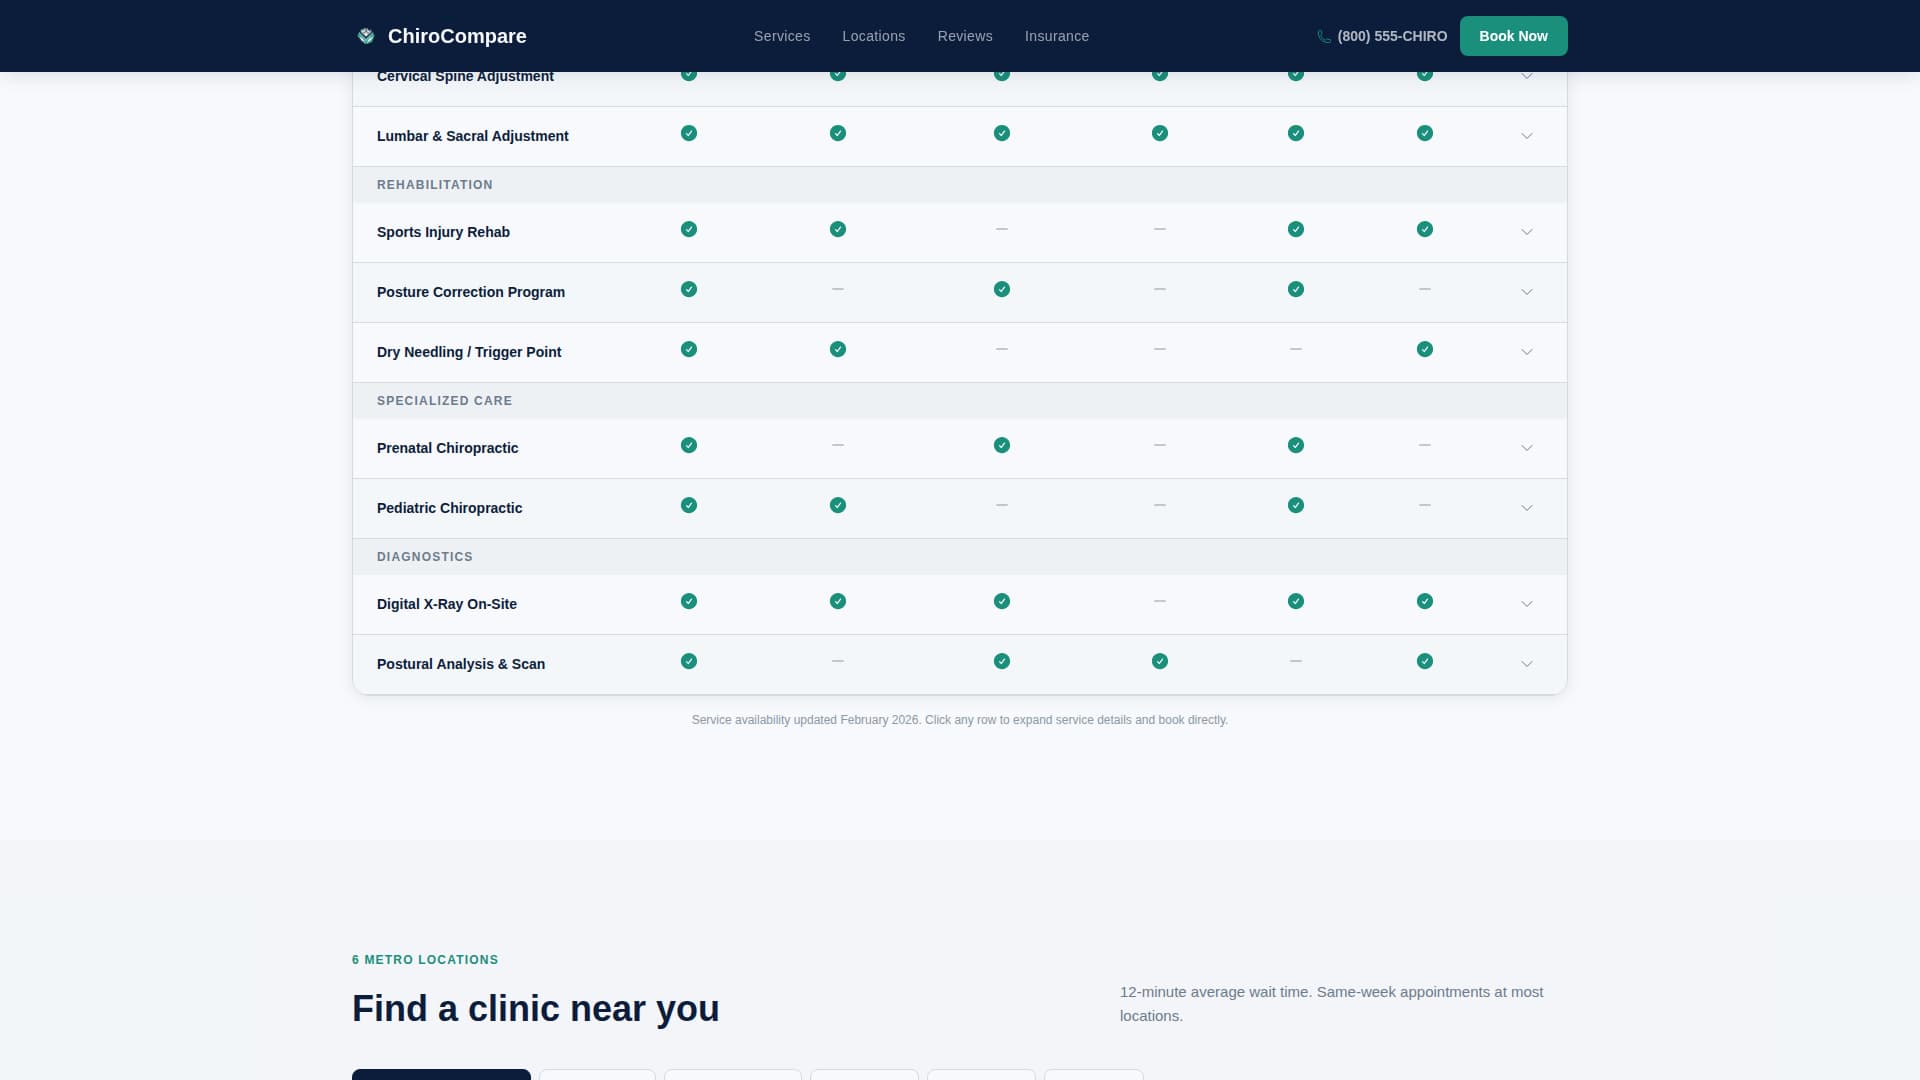1920x1080 pixels.
Task: Click the second checkmark in Lumbar & Sacral Adjustment row
Action: click(837, 132)
